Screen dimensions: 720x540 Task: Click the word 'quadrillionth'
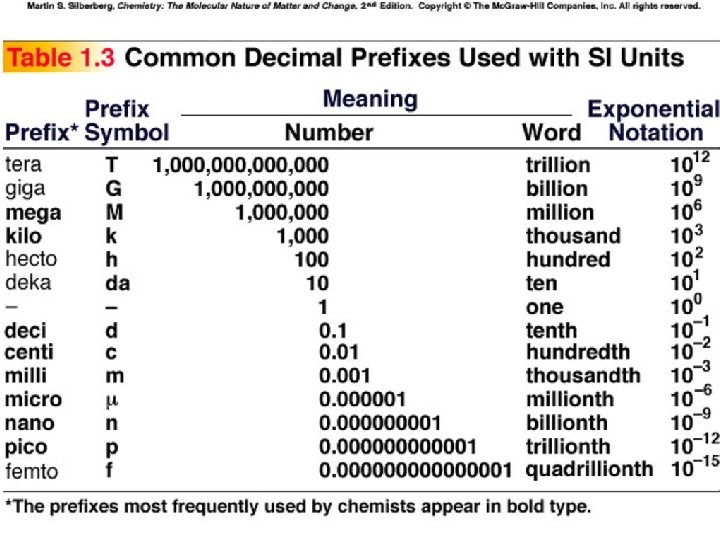coord(589,469)
